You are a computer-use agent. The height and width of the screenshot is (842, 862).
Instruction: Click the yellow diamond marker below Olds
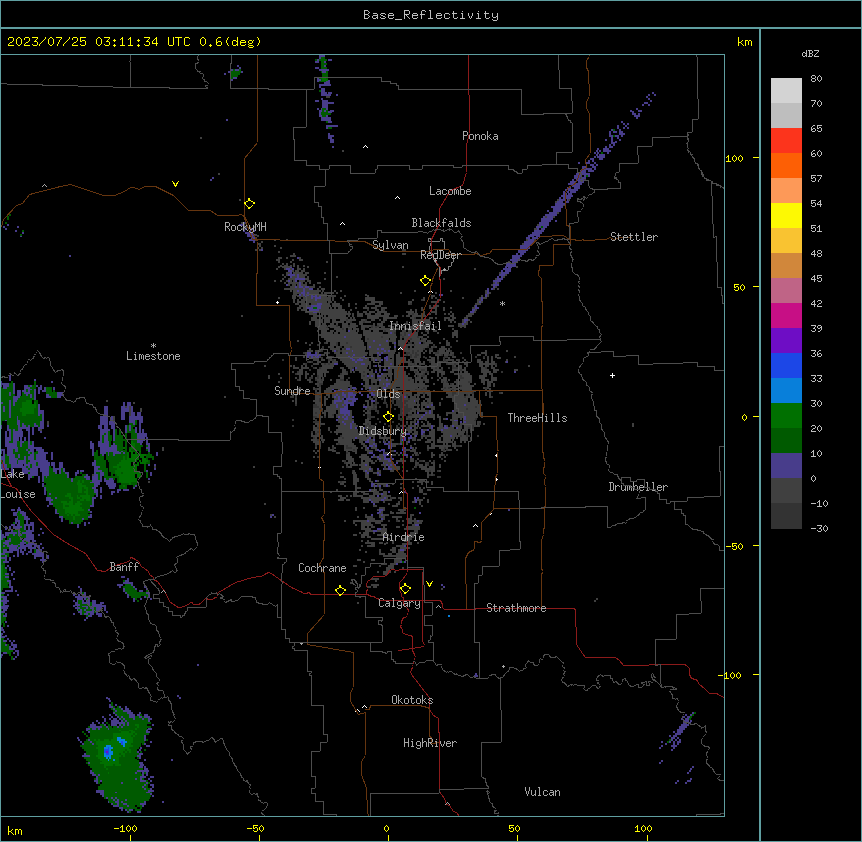click(388, 417)
